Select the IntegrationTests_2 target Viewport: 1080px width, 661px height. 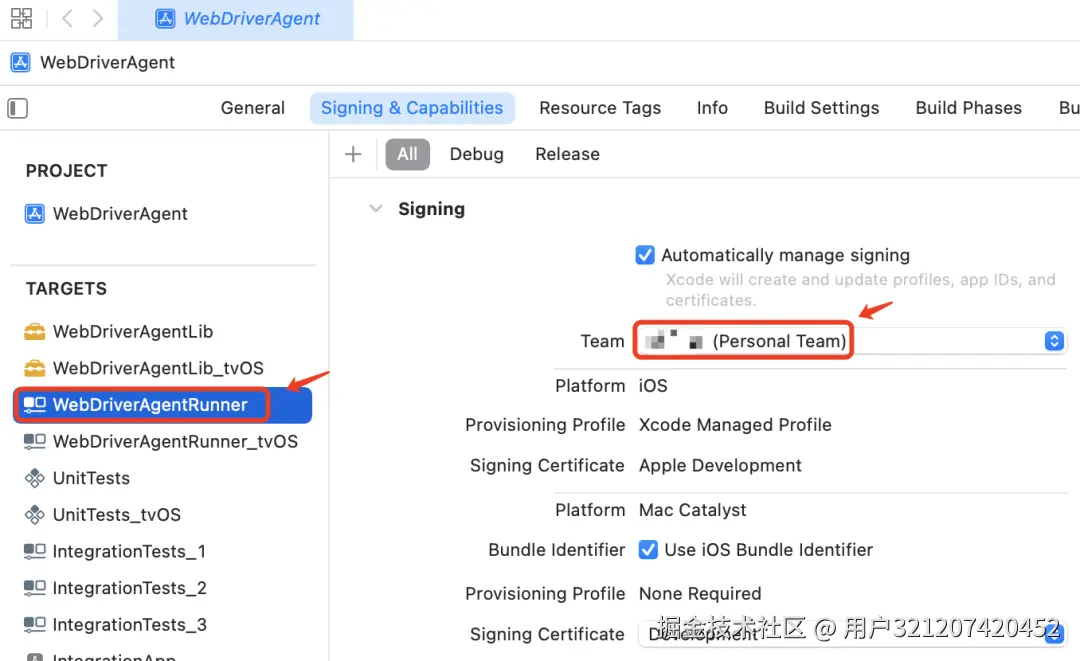(x=115, y=588)
